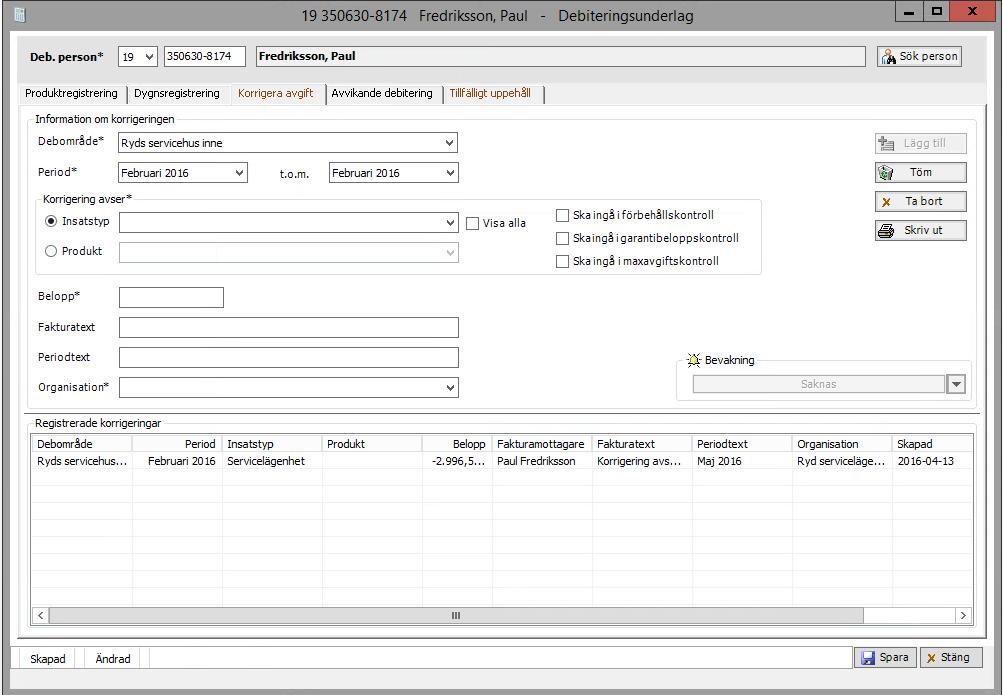Sort by the Insatstyp column header
The height and width of the screenshot is (695, 1003).
coord(272,444)
